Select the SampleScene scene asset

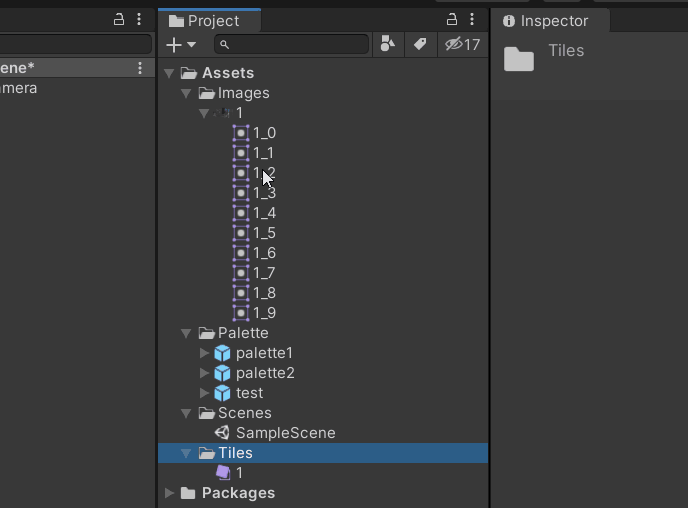click(x=285, y=433)
